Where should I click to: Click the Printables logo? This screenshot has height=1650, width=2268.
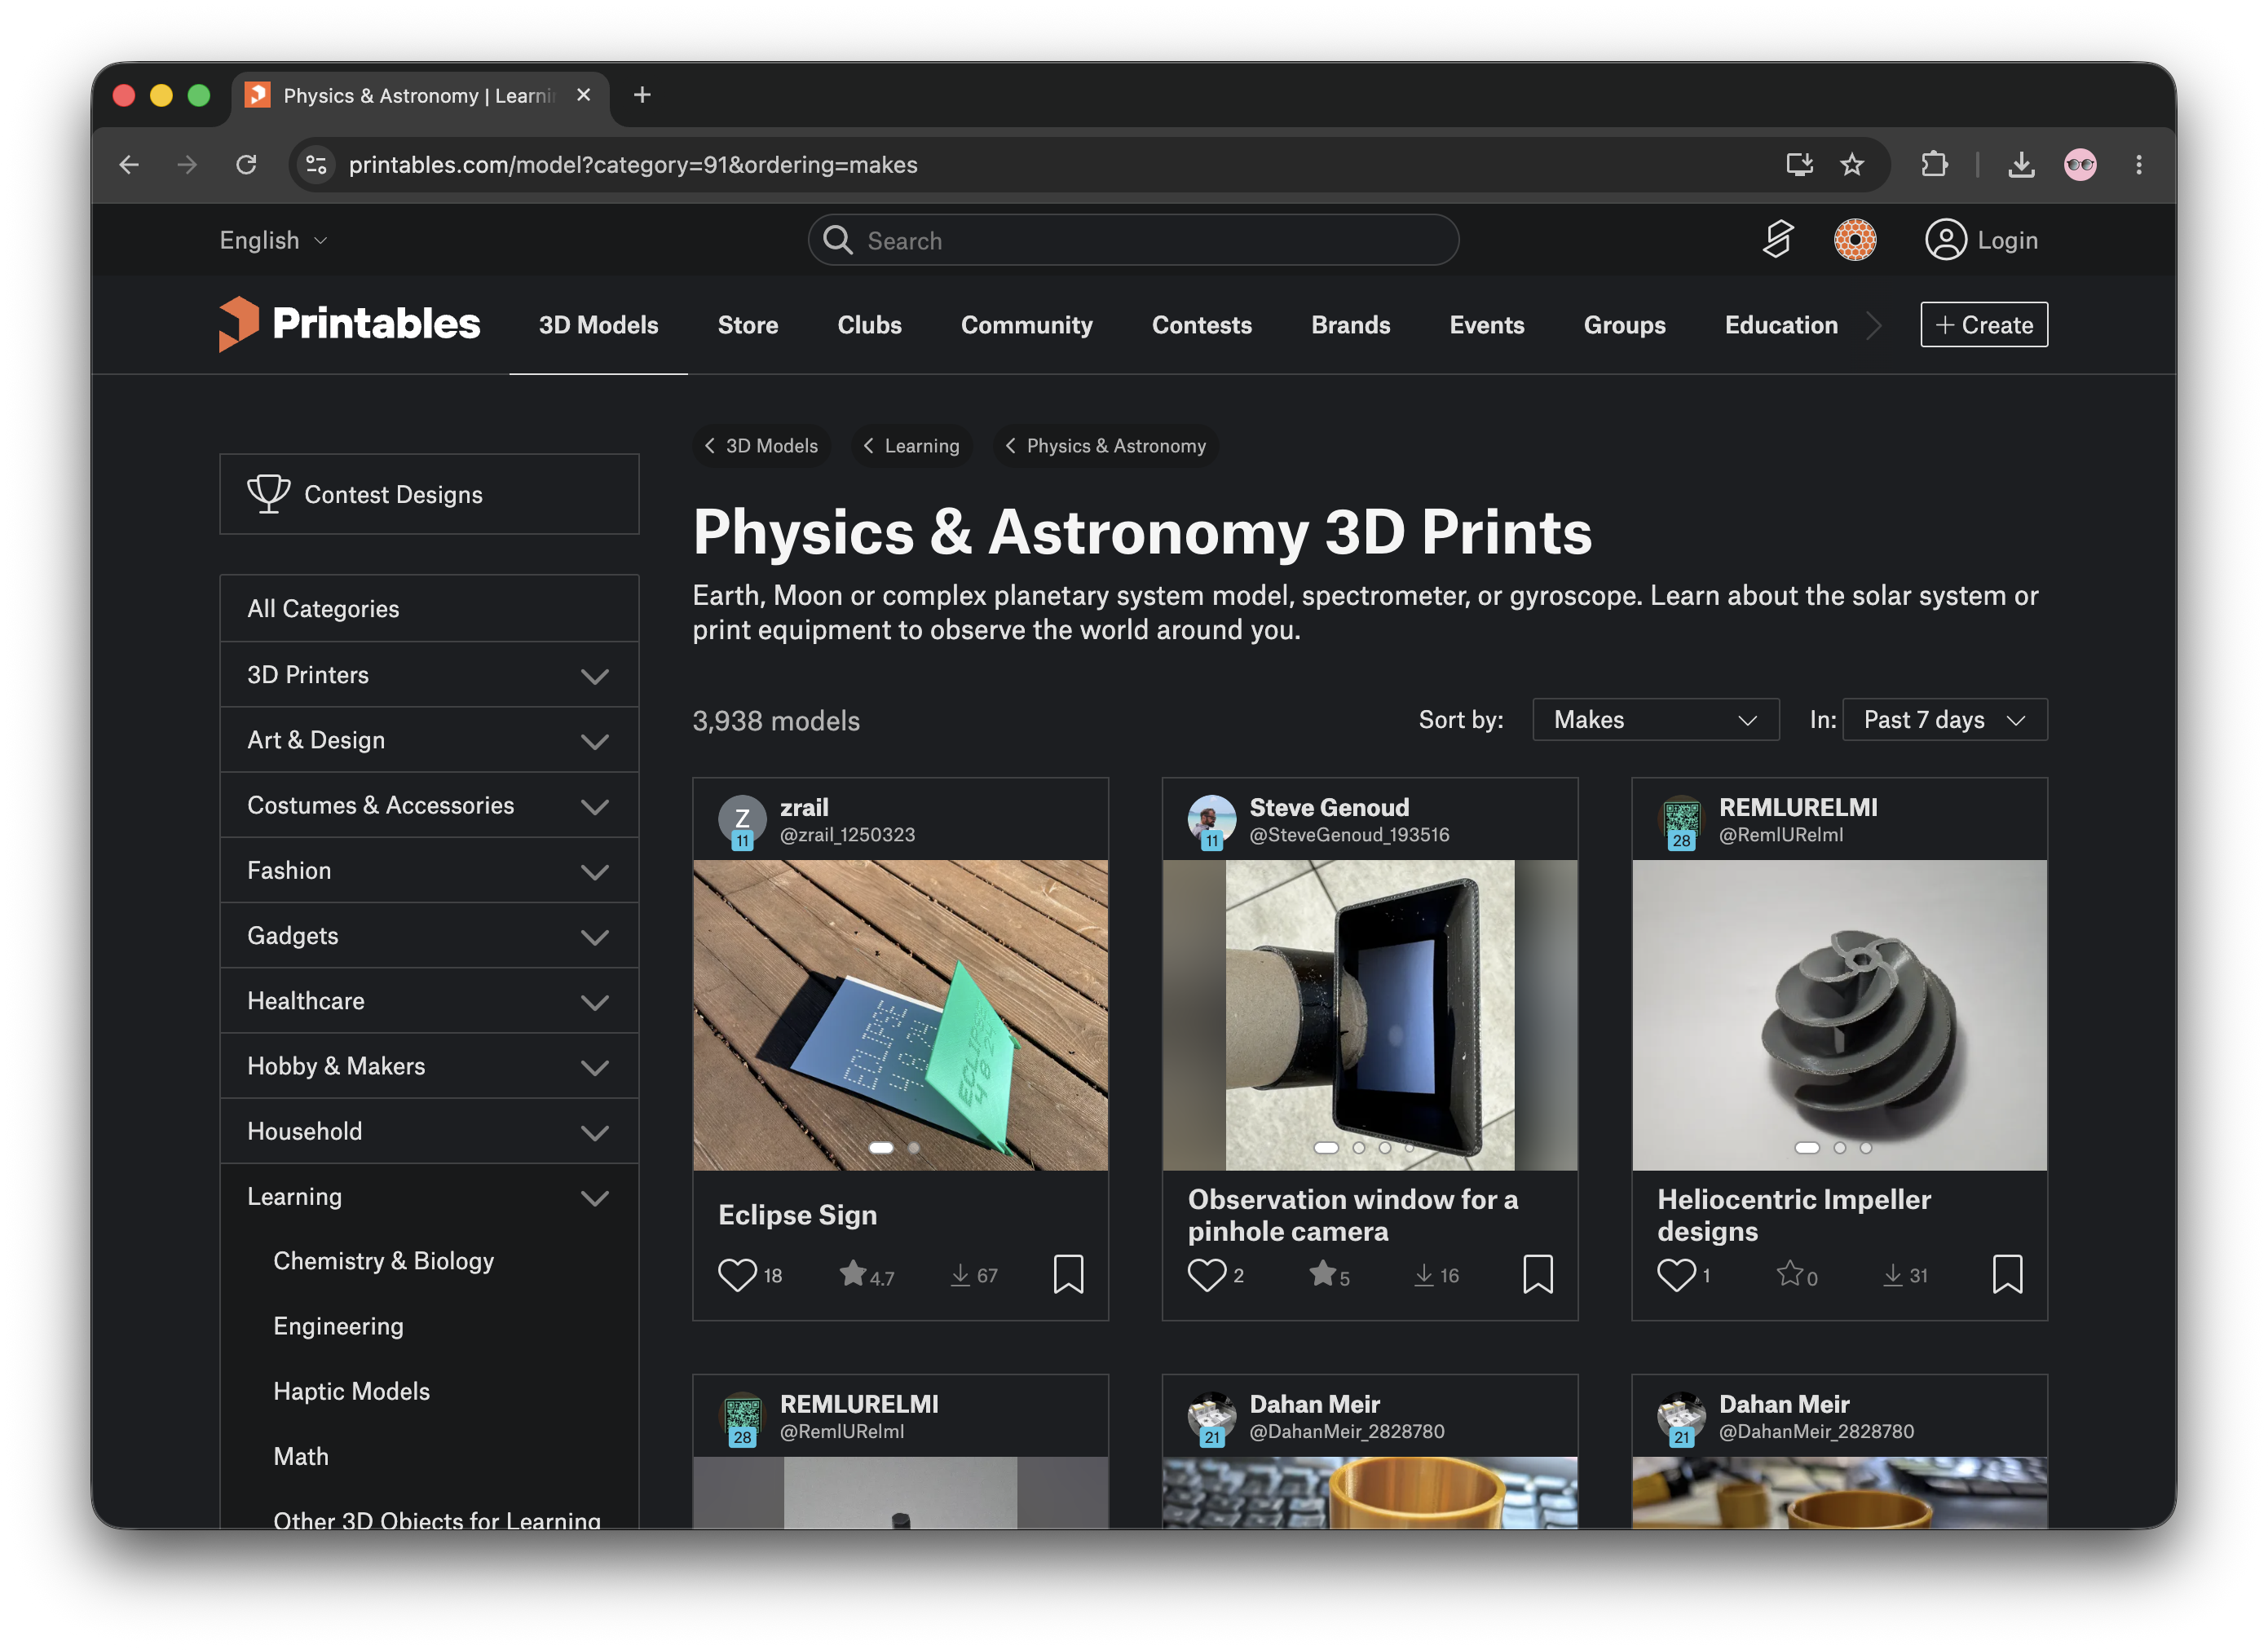coord(349,324)
